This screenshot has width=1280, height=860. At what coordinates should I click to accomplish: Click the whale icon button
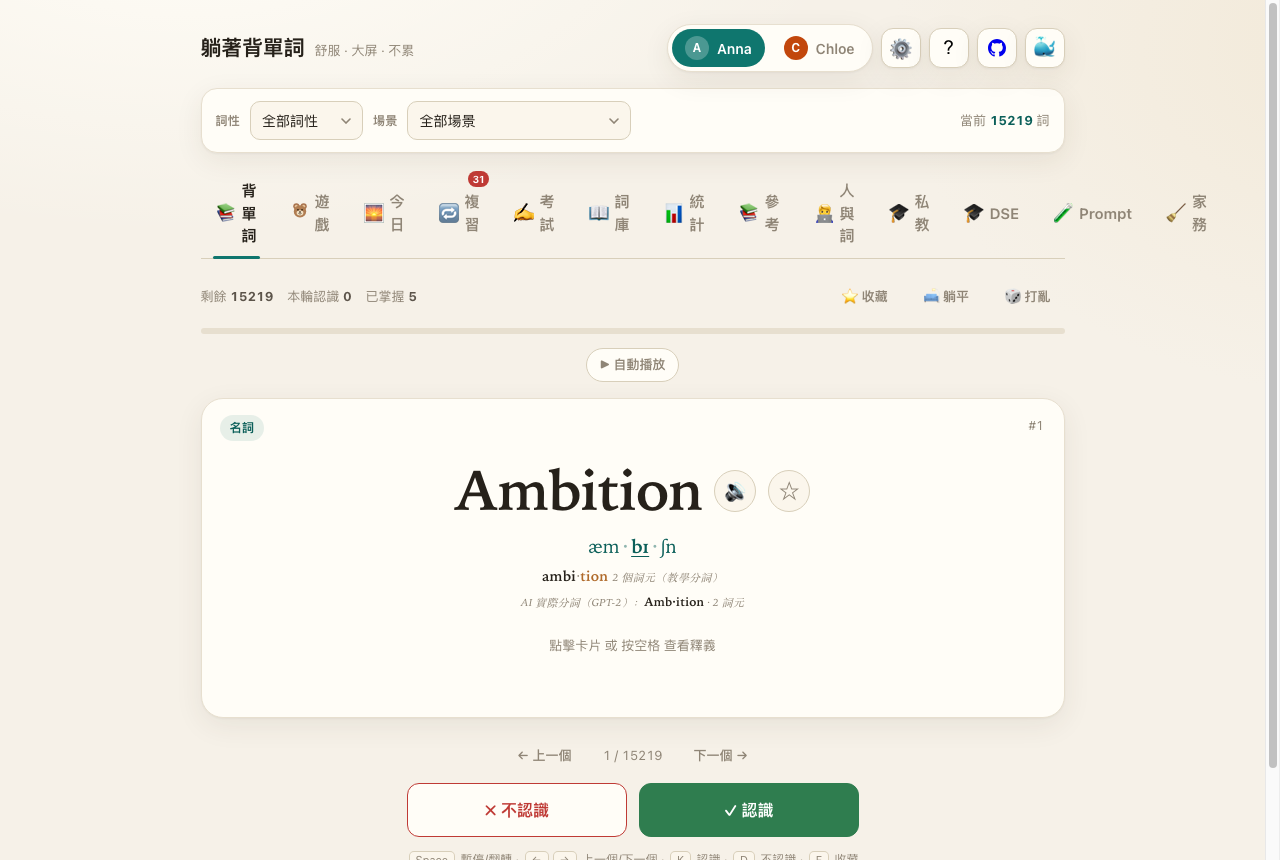pos(1045,48)
